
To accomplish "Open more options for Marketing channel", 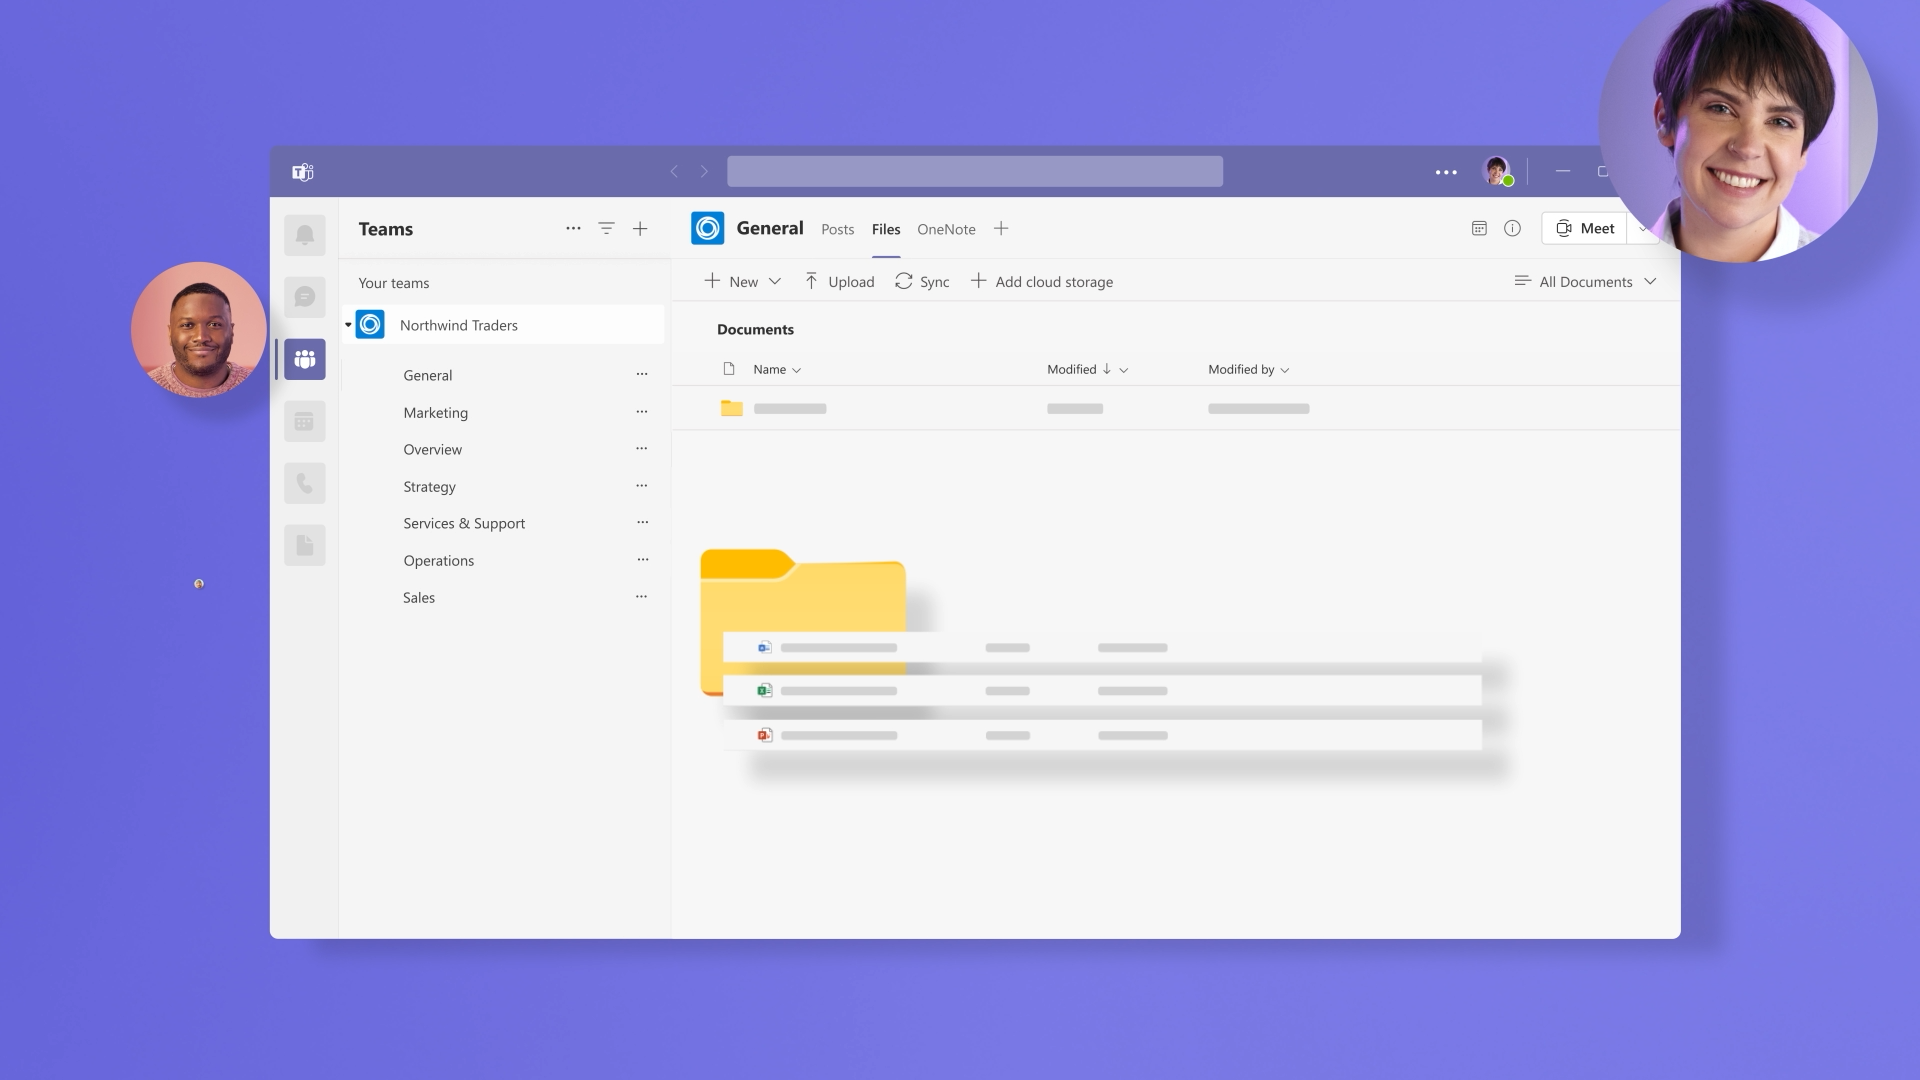I will (642, 411).
